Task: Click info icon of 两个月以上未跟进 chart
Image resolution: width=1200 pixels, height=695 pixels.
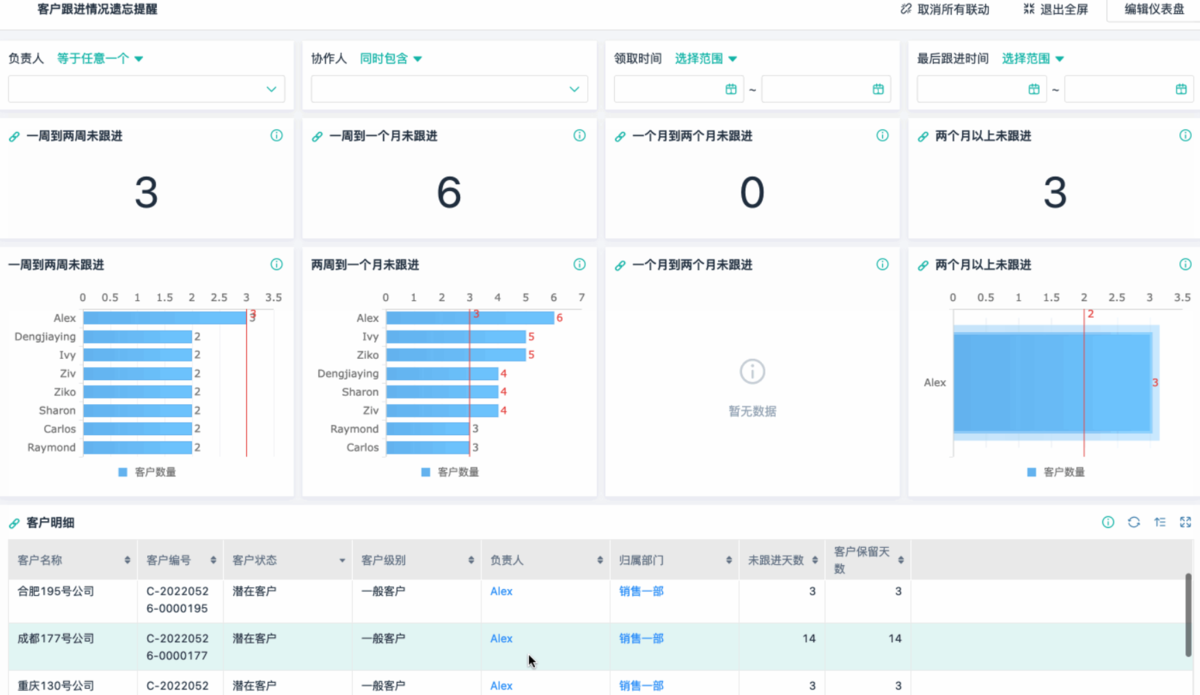Action: point(1185,265)
